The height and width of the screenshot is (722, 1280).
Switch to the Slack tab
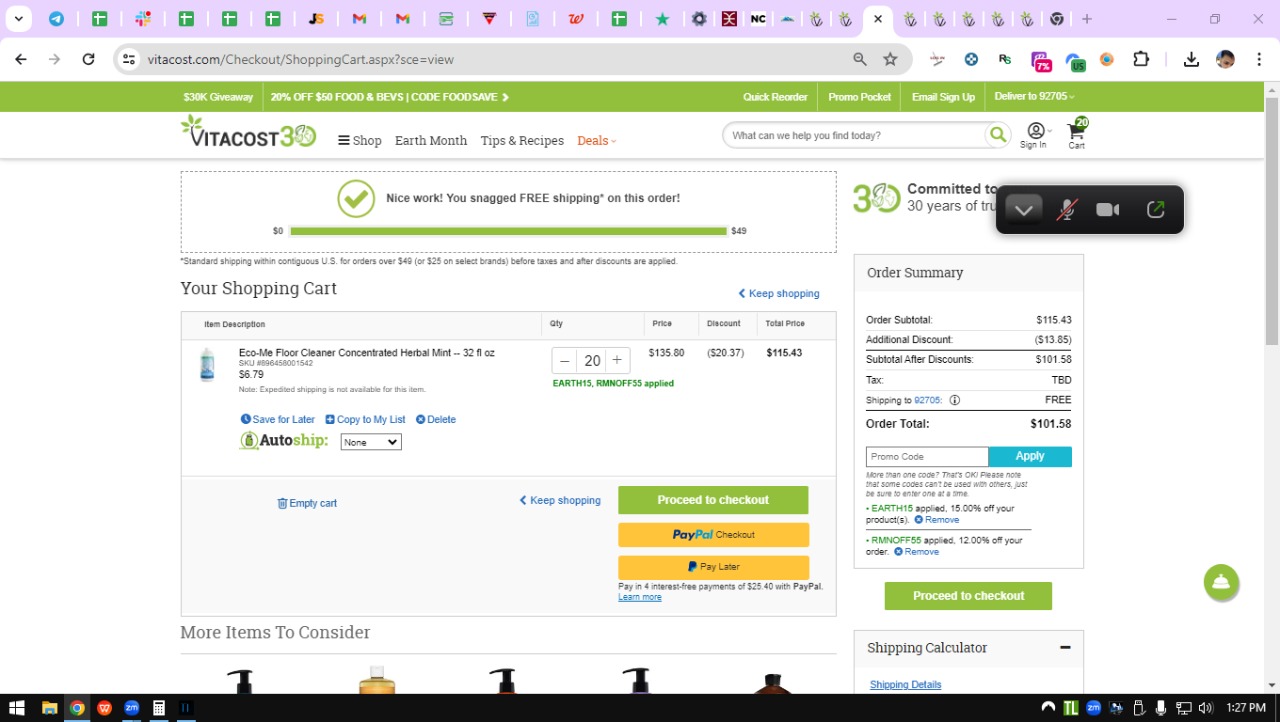coord(143,19)
